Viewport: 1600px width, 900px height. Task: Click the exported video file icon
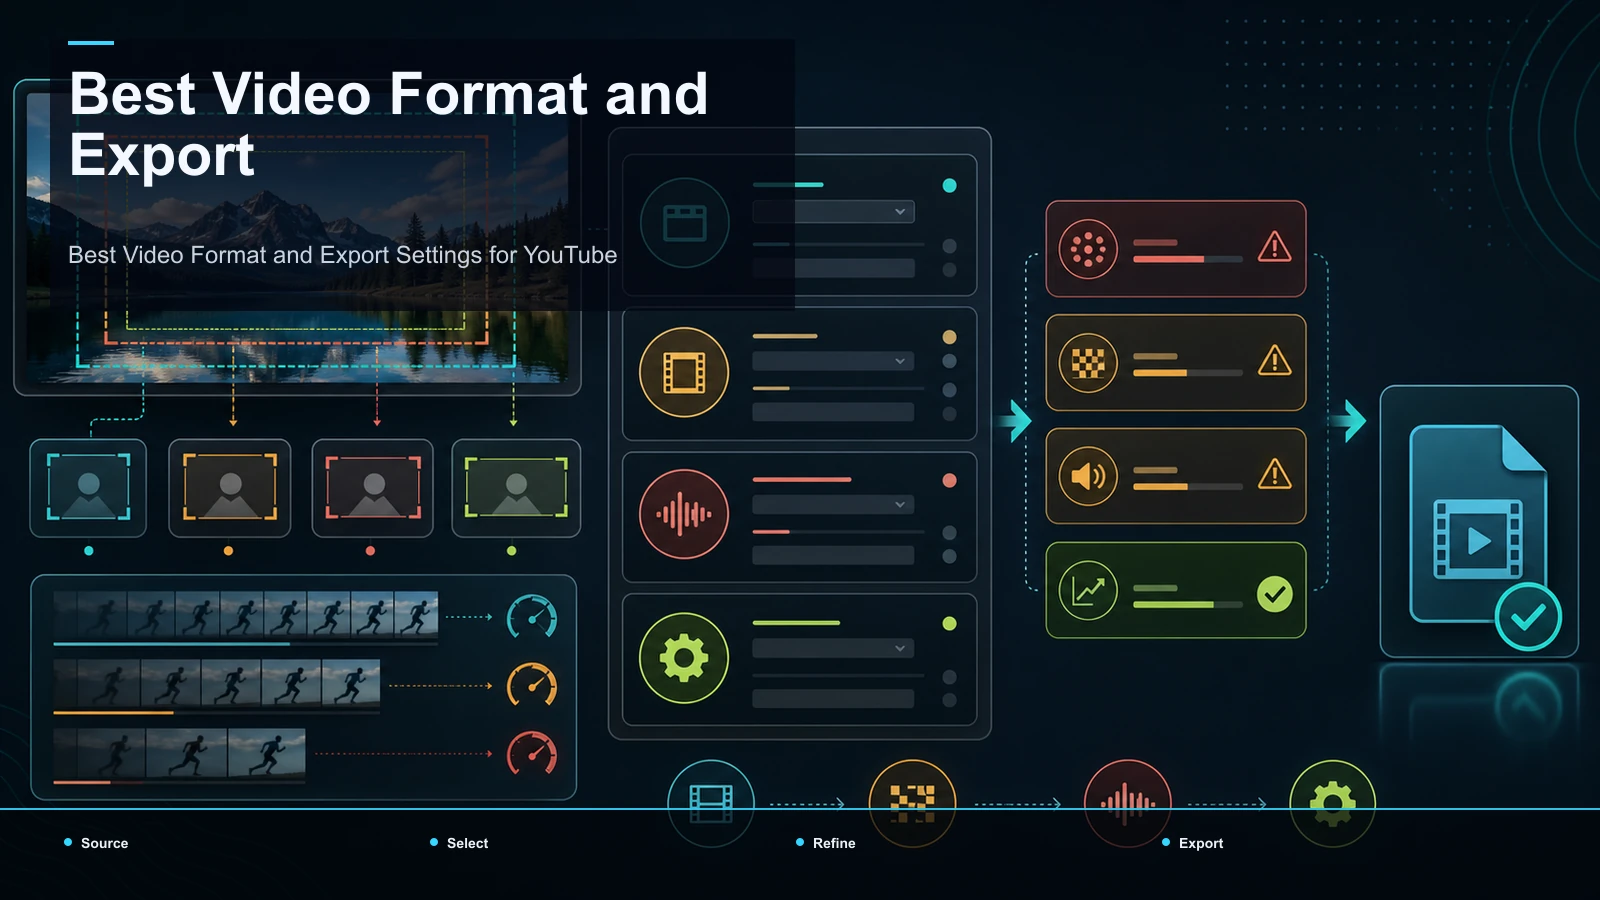pos(1478,523)
